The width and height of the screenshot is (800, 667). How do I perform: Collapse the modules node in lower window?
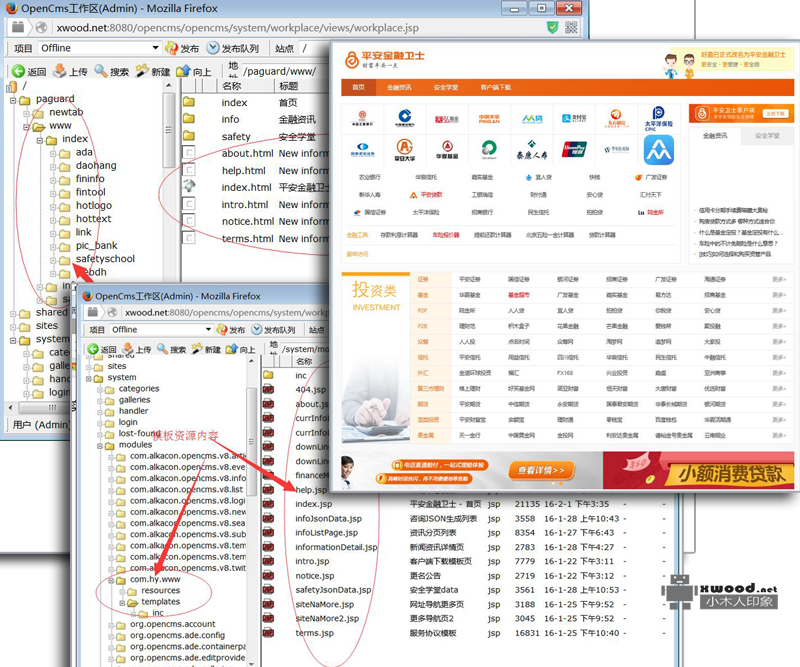(x=100, y=446)
